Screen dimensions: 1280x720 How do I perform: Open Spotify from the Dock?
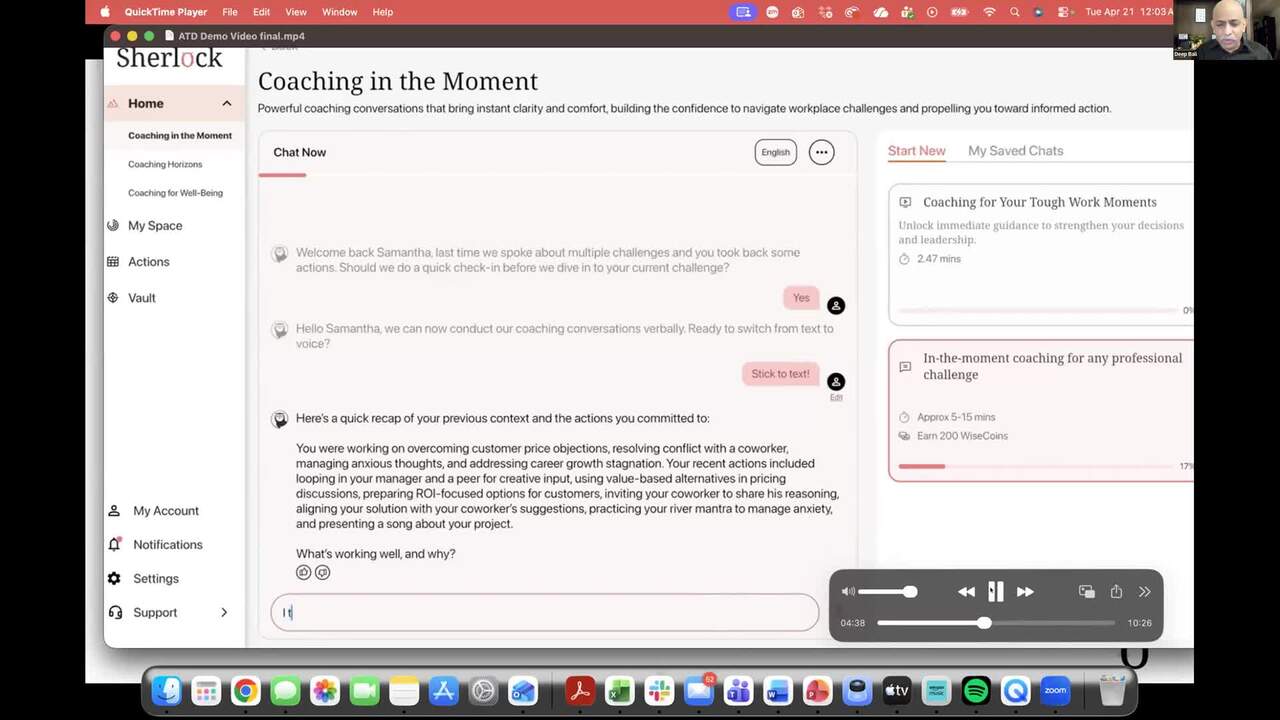[976, 691]
